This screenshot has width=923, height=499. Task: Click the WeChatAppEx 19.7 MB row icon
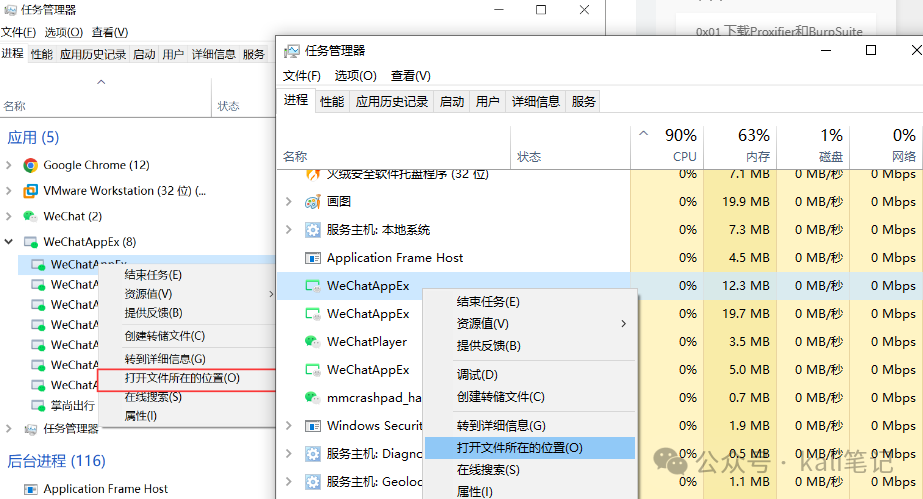point(313,314)
